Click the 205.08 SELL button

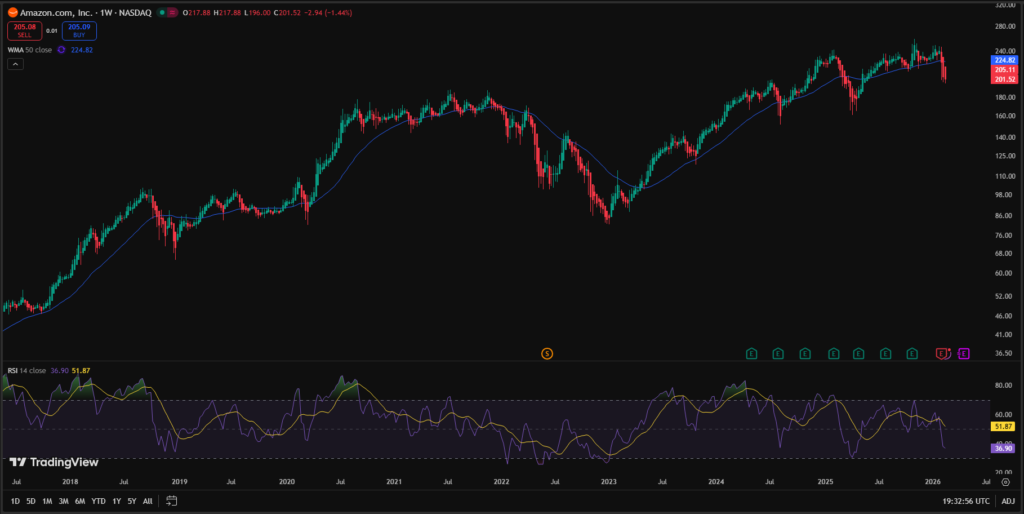[25, 31]
